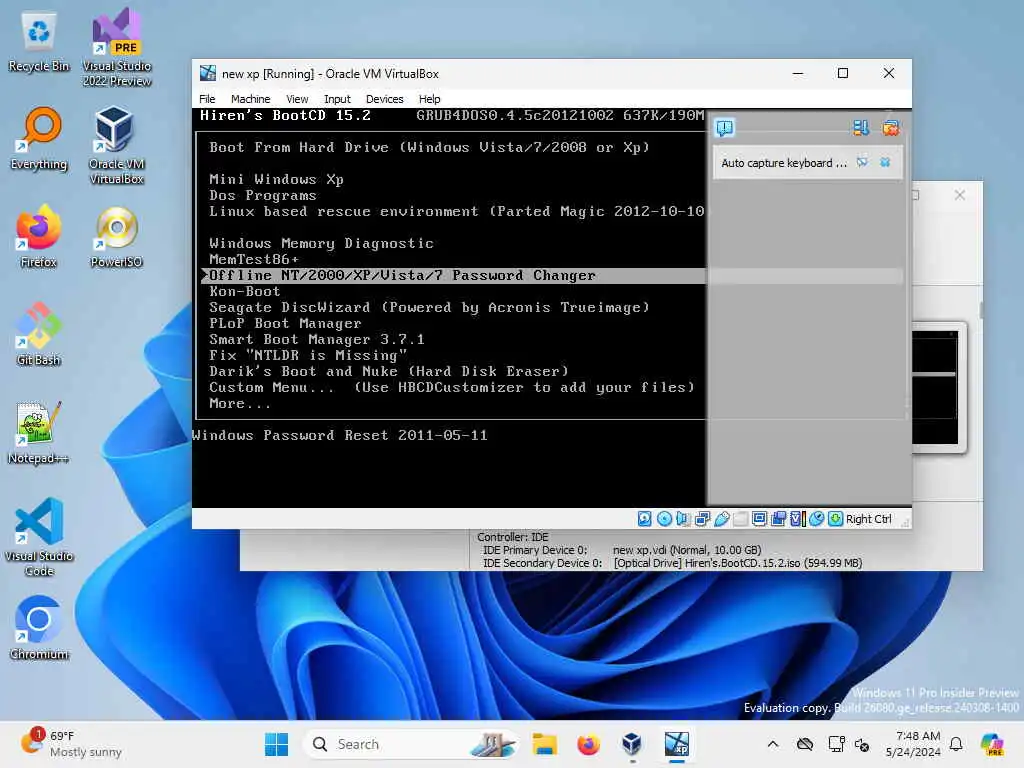The width and height of the screenshot is (1024, 768).
Task: Click the display settings indicator
Action: point(760,519)
